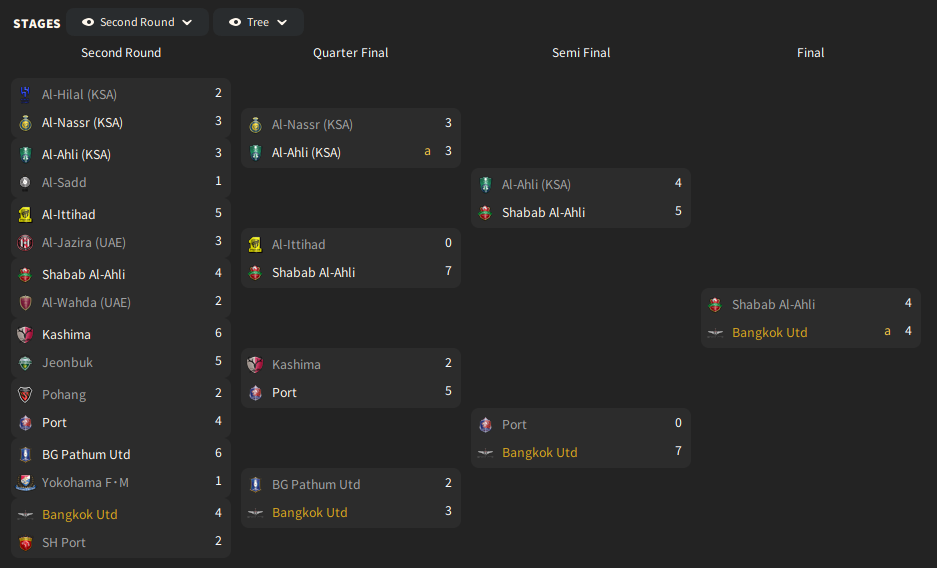Toggle eye icon beside Second Round
This screenshot has width=937, height=568.
[x=88, y=22]
